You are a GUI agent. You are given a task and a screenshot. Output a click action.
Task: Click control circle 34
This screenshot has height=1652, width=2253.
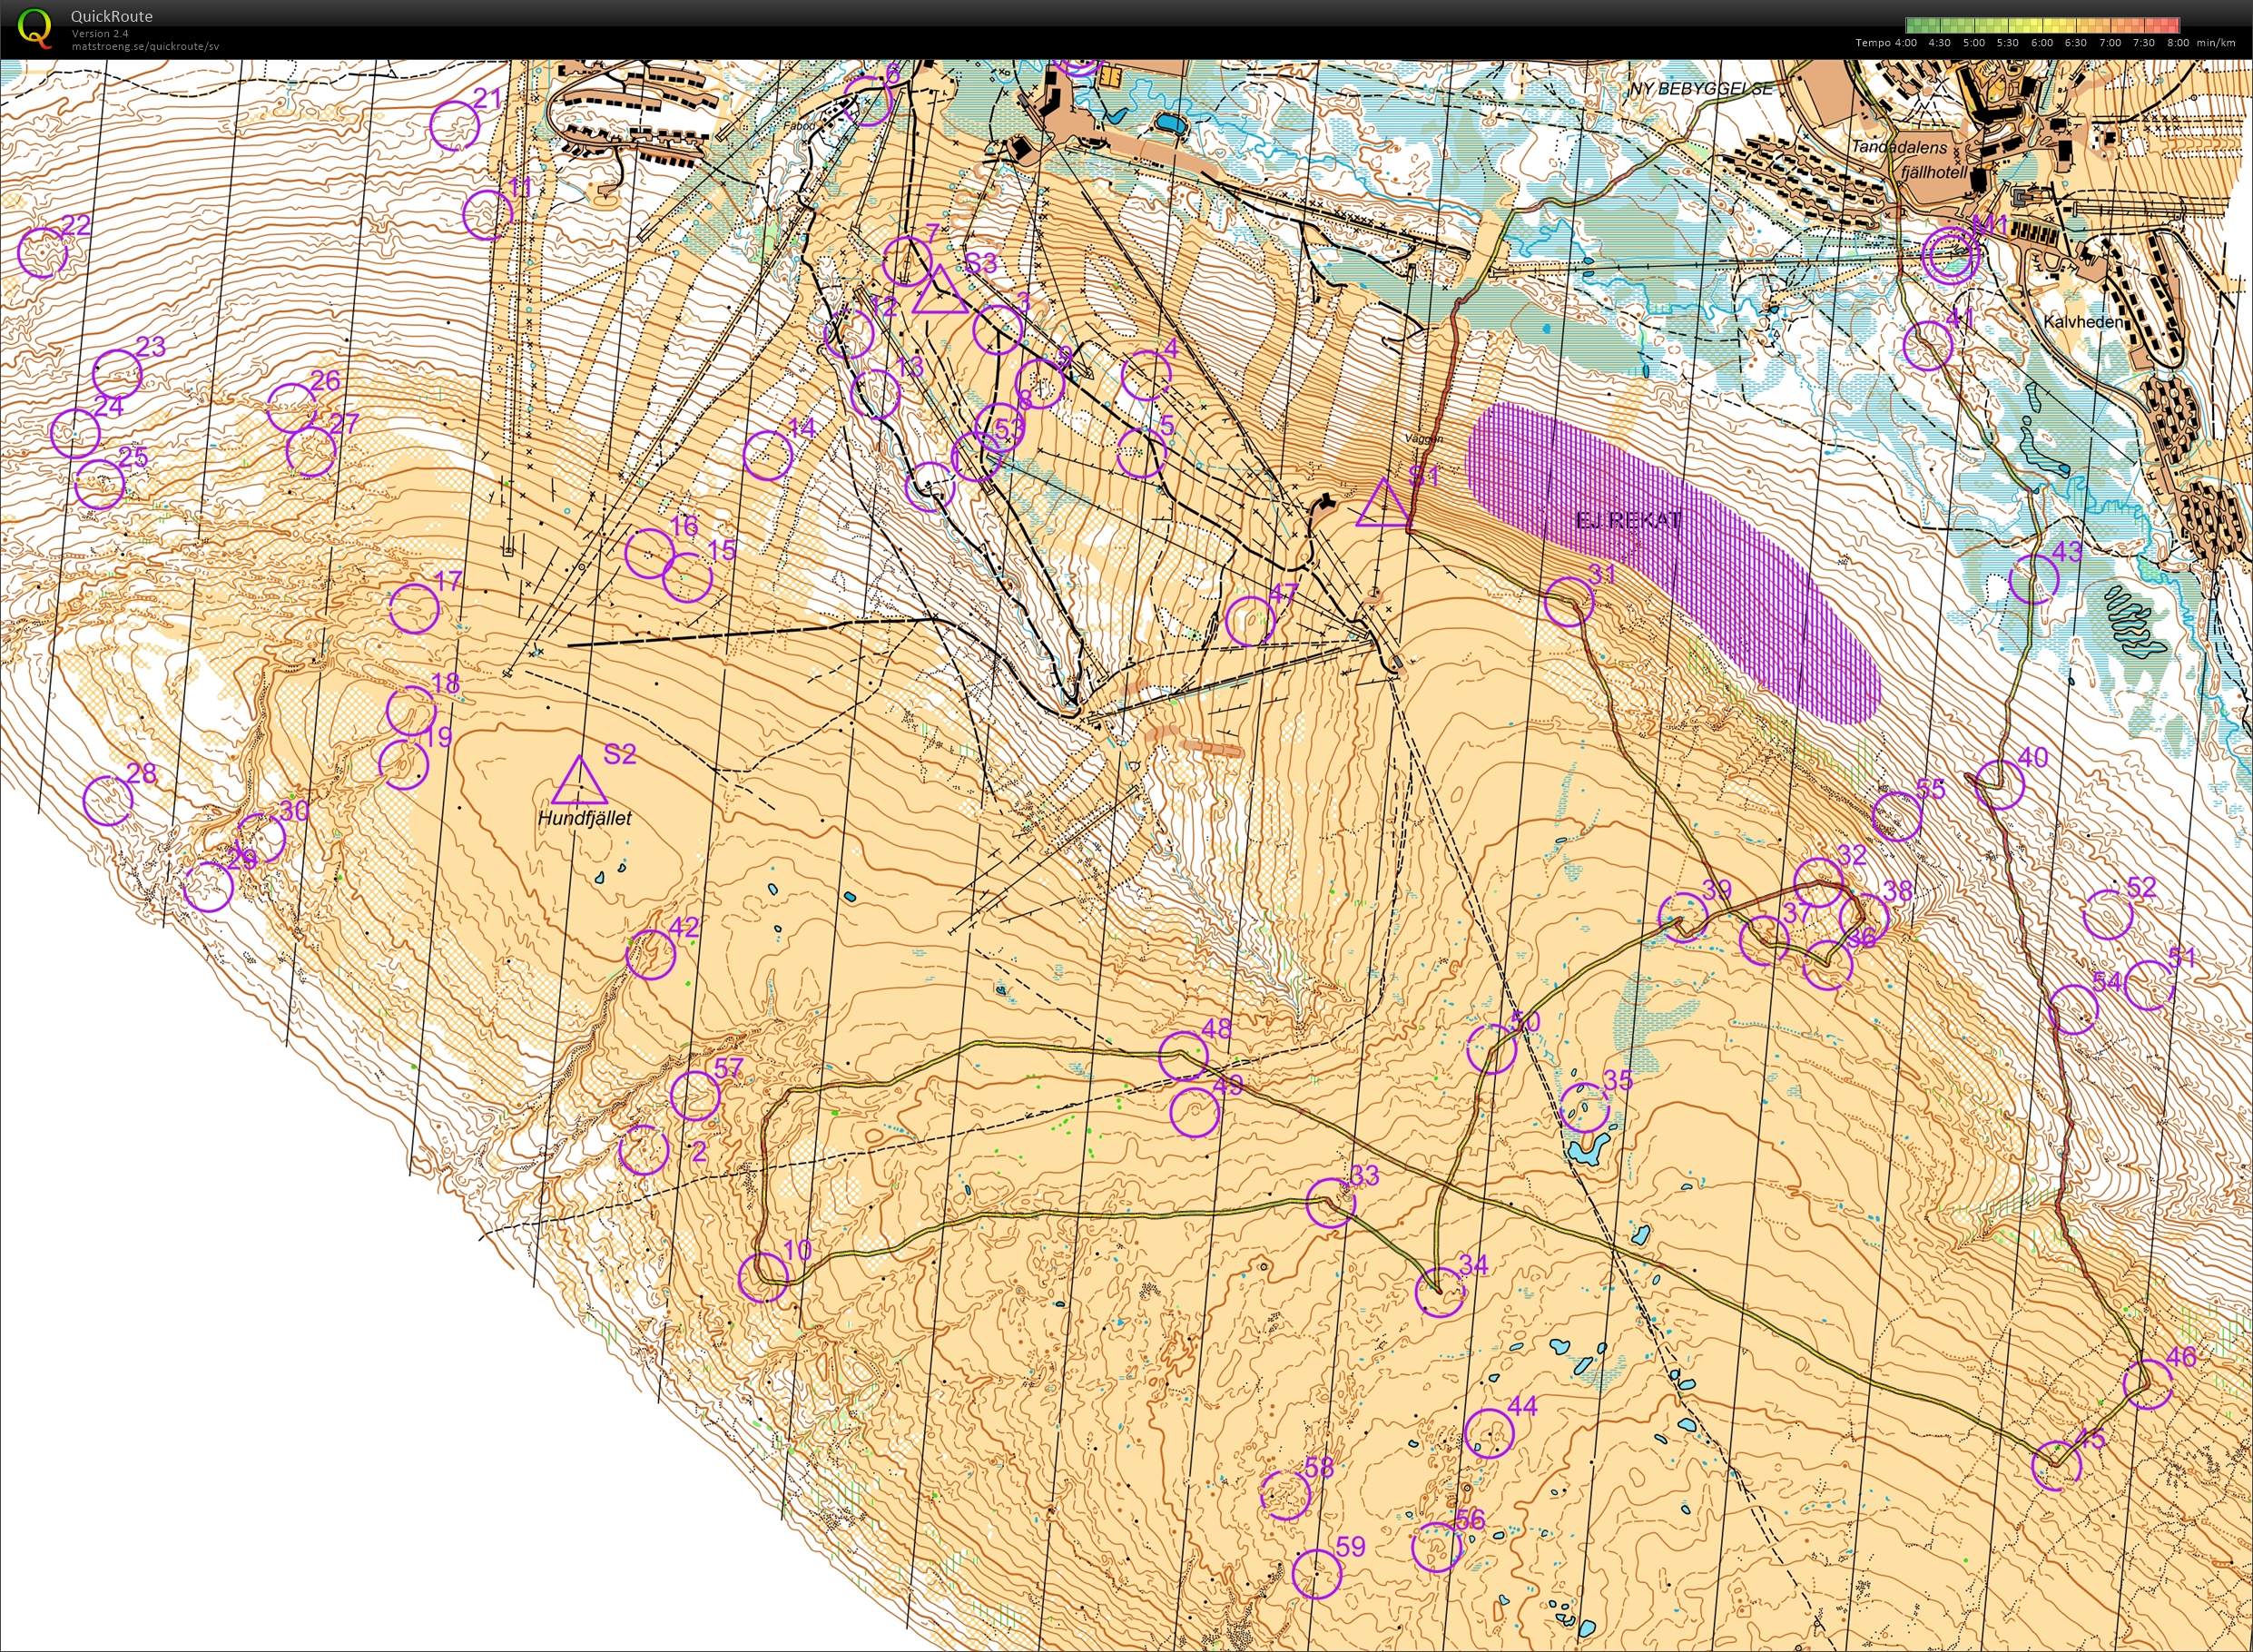point(1441,1292)
